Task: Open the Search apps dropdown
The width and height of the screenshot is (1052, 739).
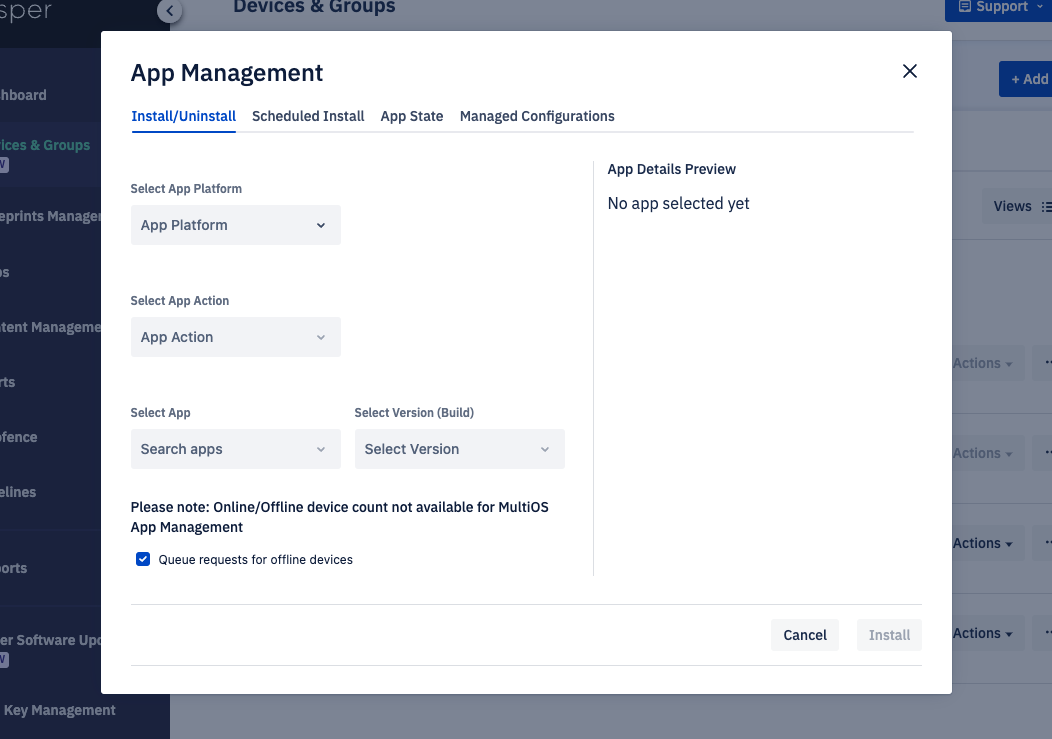Action: 235,449
